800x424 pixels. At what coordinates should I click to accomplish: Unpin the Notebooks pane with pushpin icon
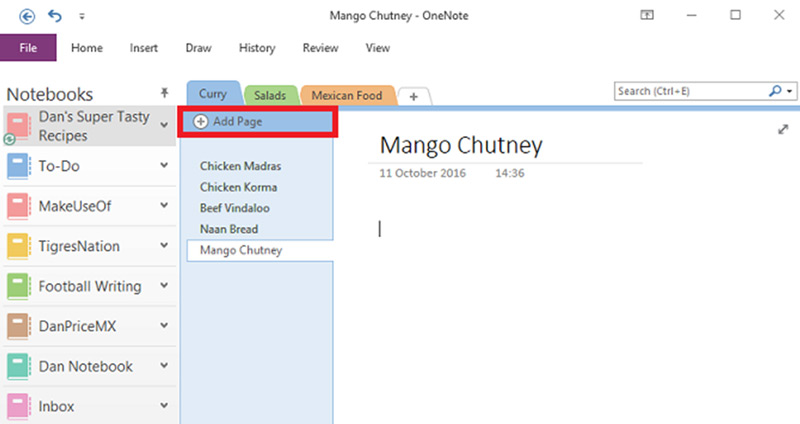point(164,92)
